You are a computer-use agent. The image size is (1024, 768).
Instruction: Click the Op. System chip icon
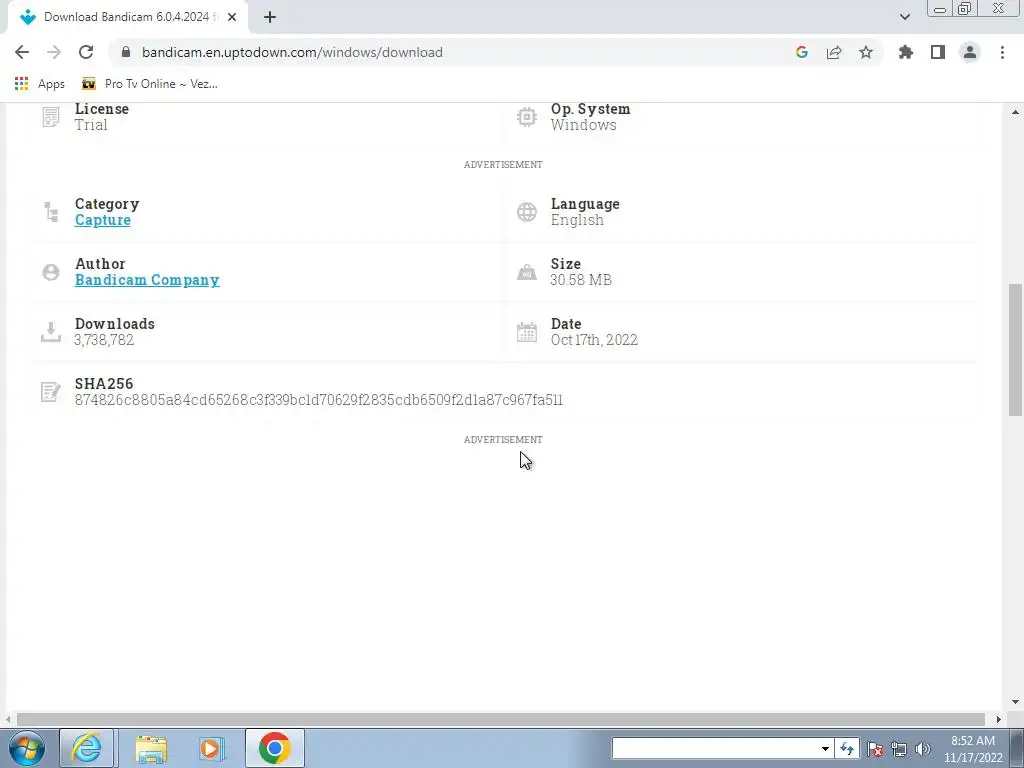tap(526, 117)
